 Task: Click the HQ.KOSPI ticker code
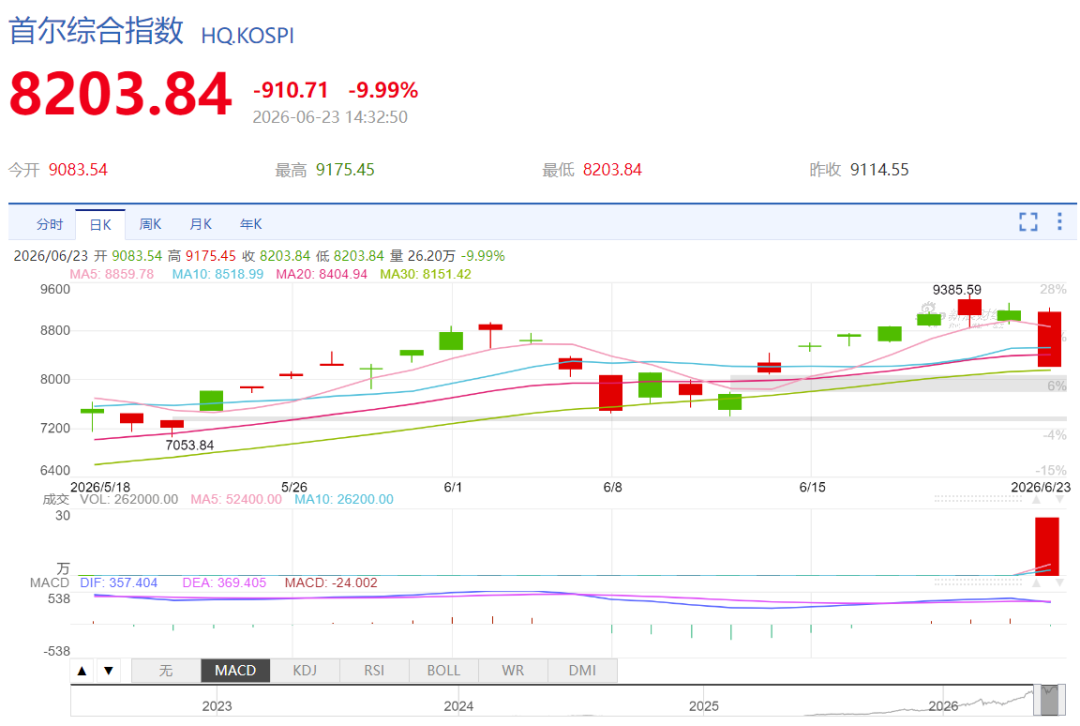pos(248,36)
